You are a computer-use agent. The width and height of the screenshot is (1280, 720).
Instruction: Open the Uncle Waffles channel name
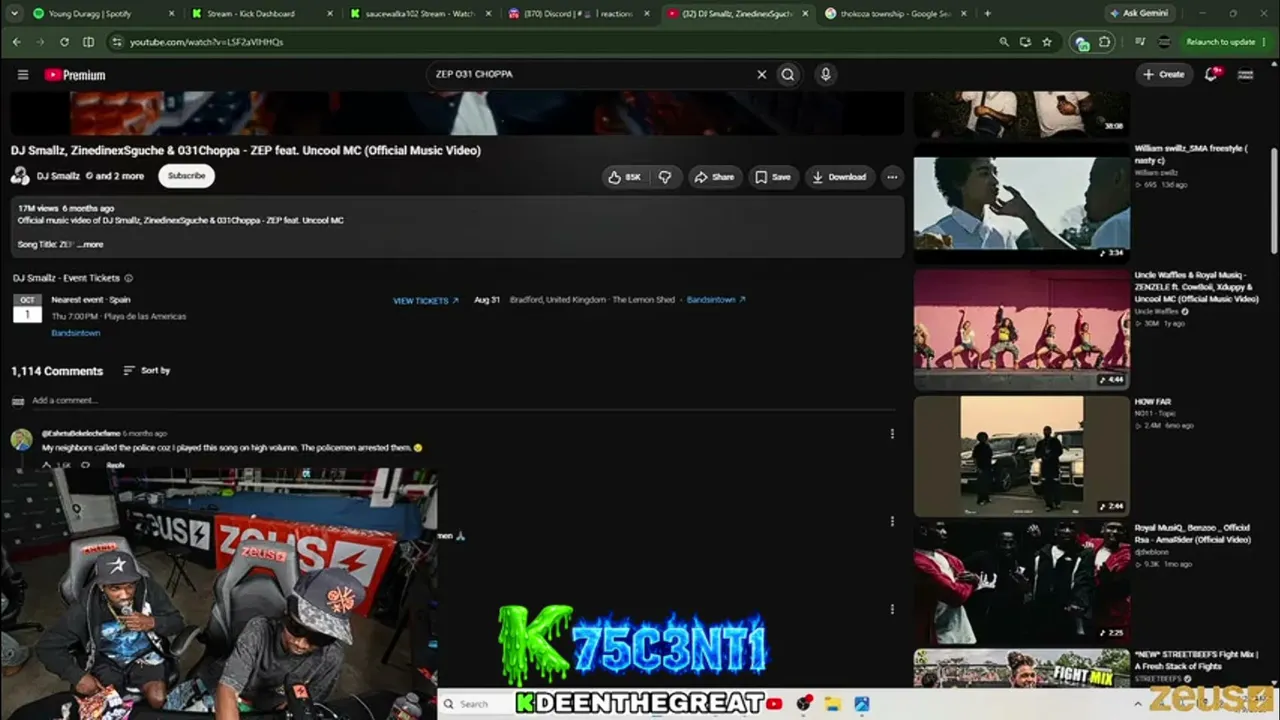[x=1156, y=312]
